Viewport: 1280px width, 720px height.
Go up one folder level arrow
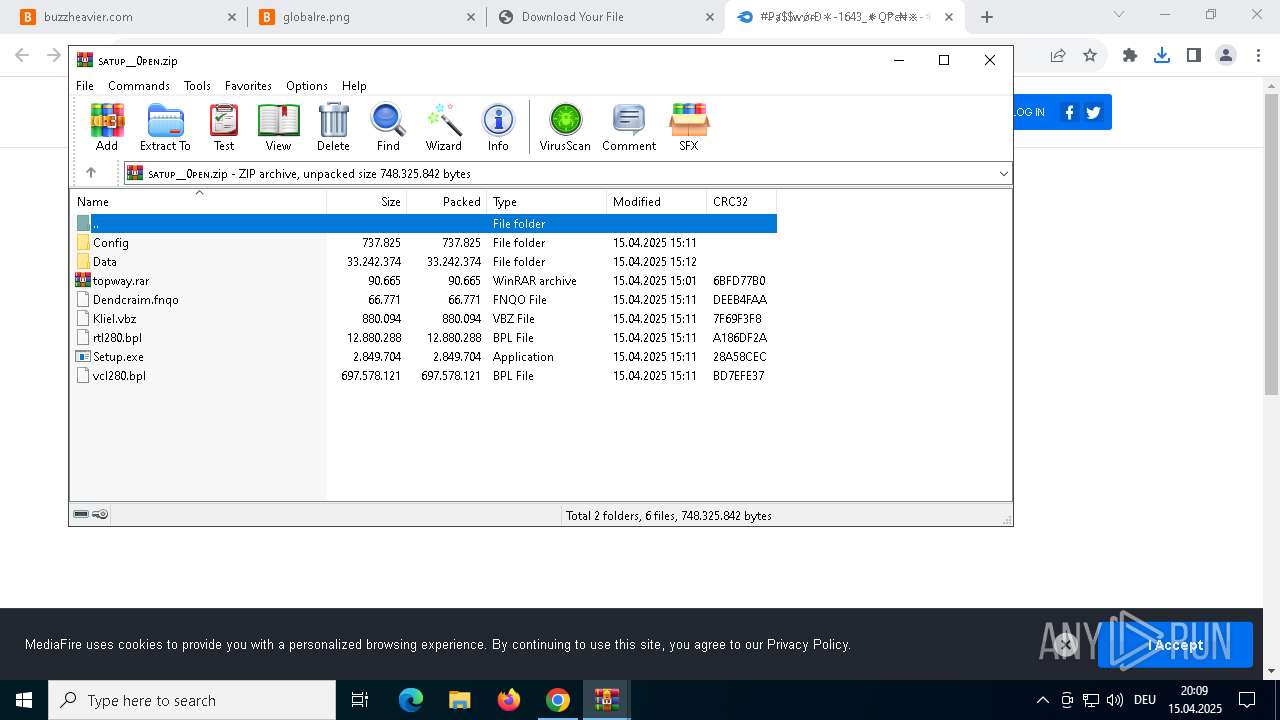(91, 173)
